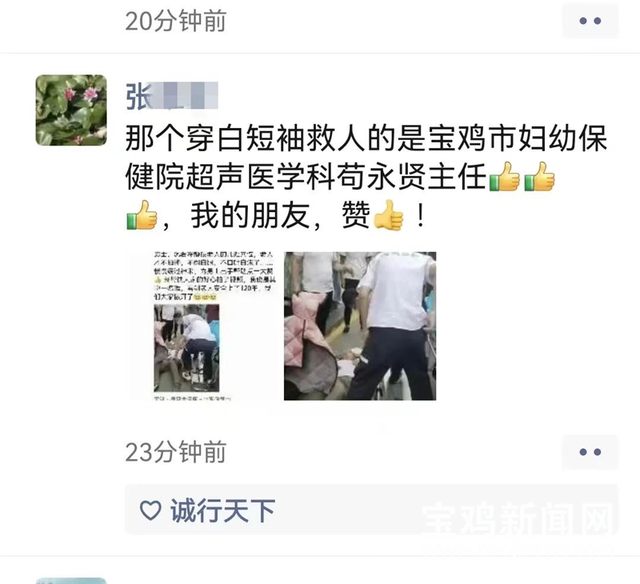
Task: Click the character 赞 in the post
Action: [x=357, y=215]
